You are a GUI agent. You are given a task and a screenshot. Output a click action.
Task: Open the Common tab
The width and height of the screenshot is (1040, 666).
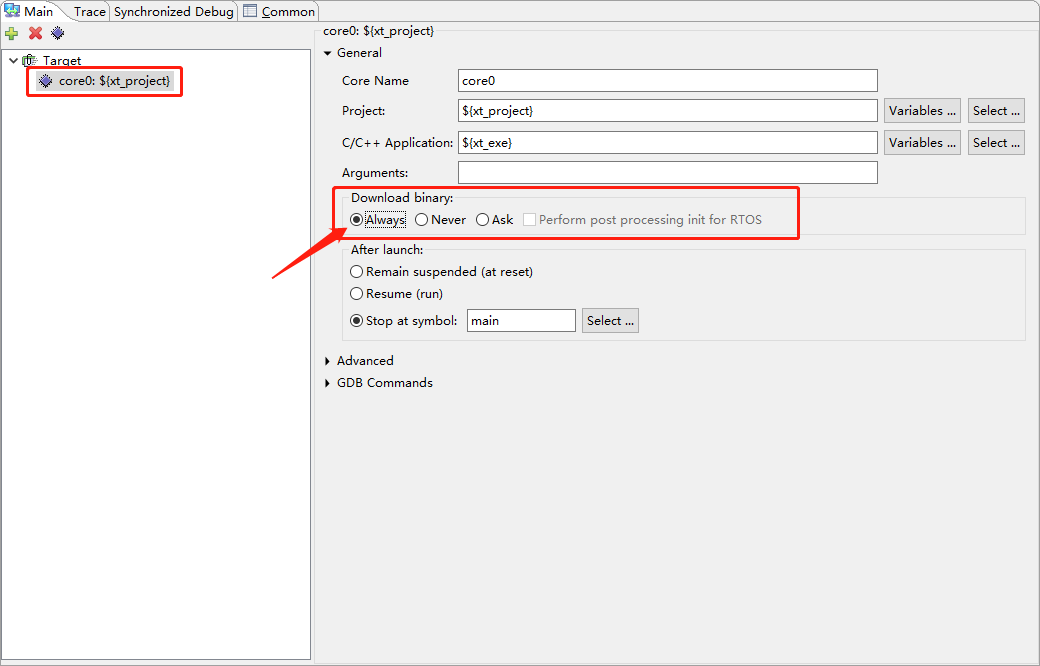click(288, 12)
